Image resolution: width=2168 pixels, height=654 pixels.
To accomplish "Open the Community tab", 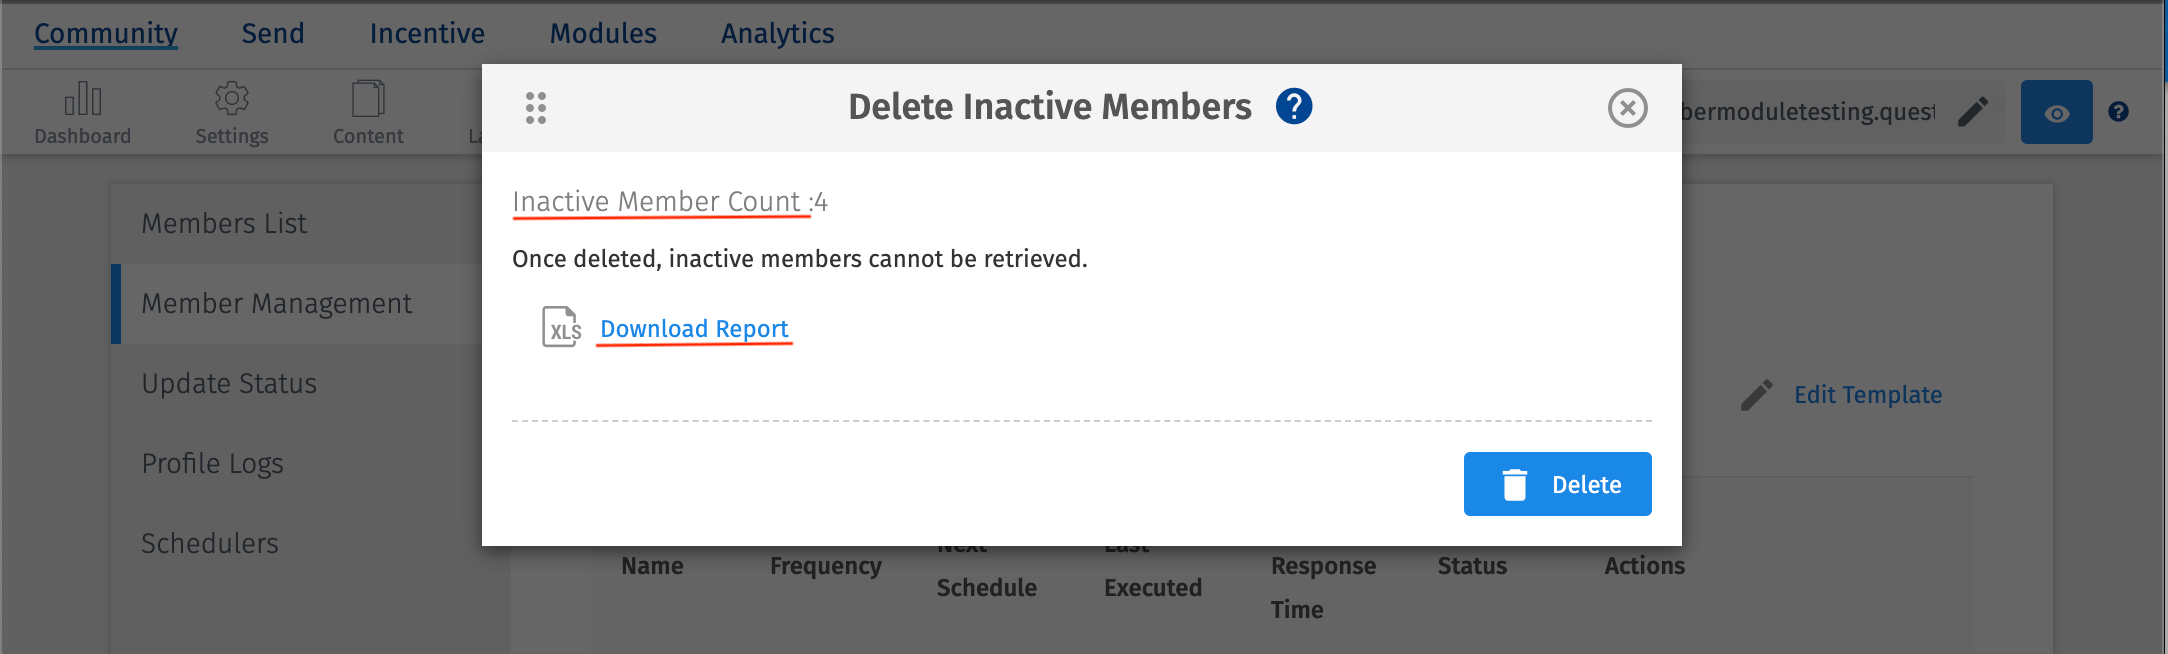I will pos(106,33).
